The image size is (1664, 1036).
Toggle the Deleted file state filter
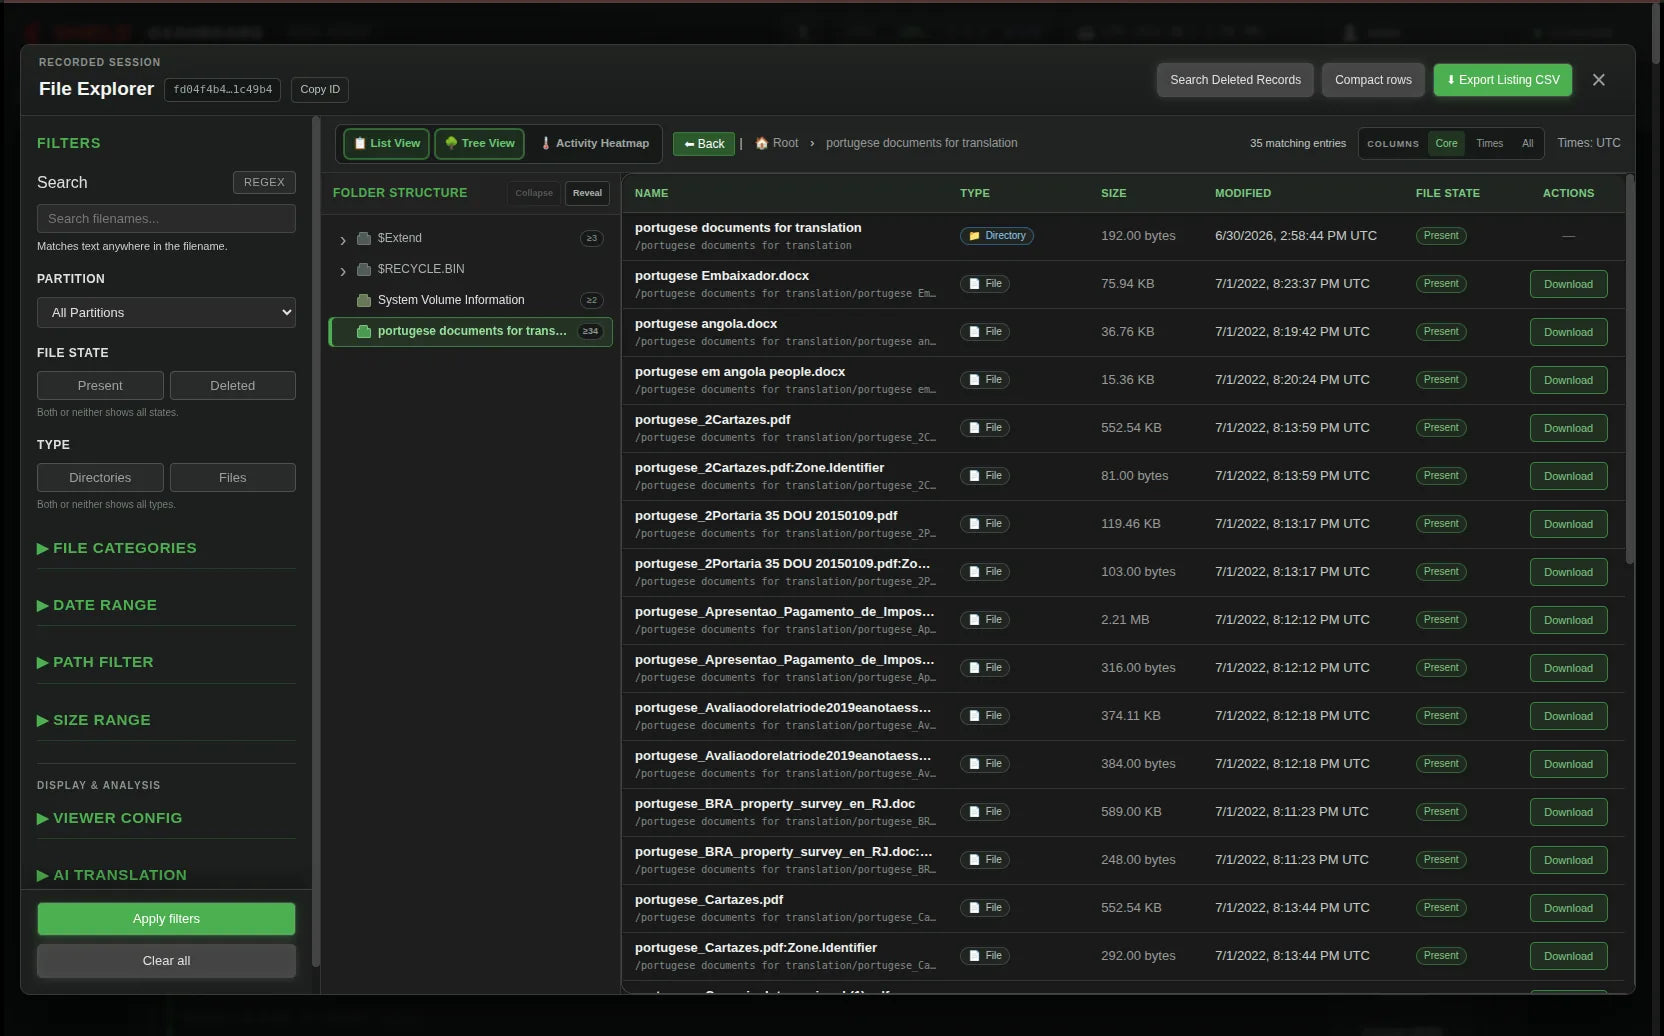point(233,385)
